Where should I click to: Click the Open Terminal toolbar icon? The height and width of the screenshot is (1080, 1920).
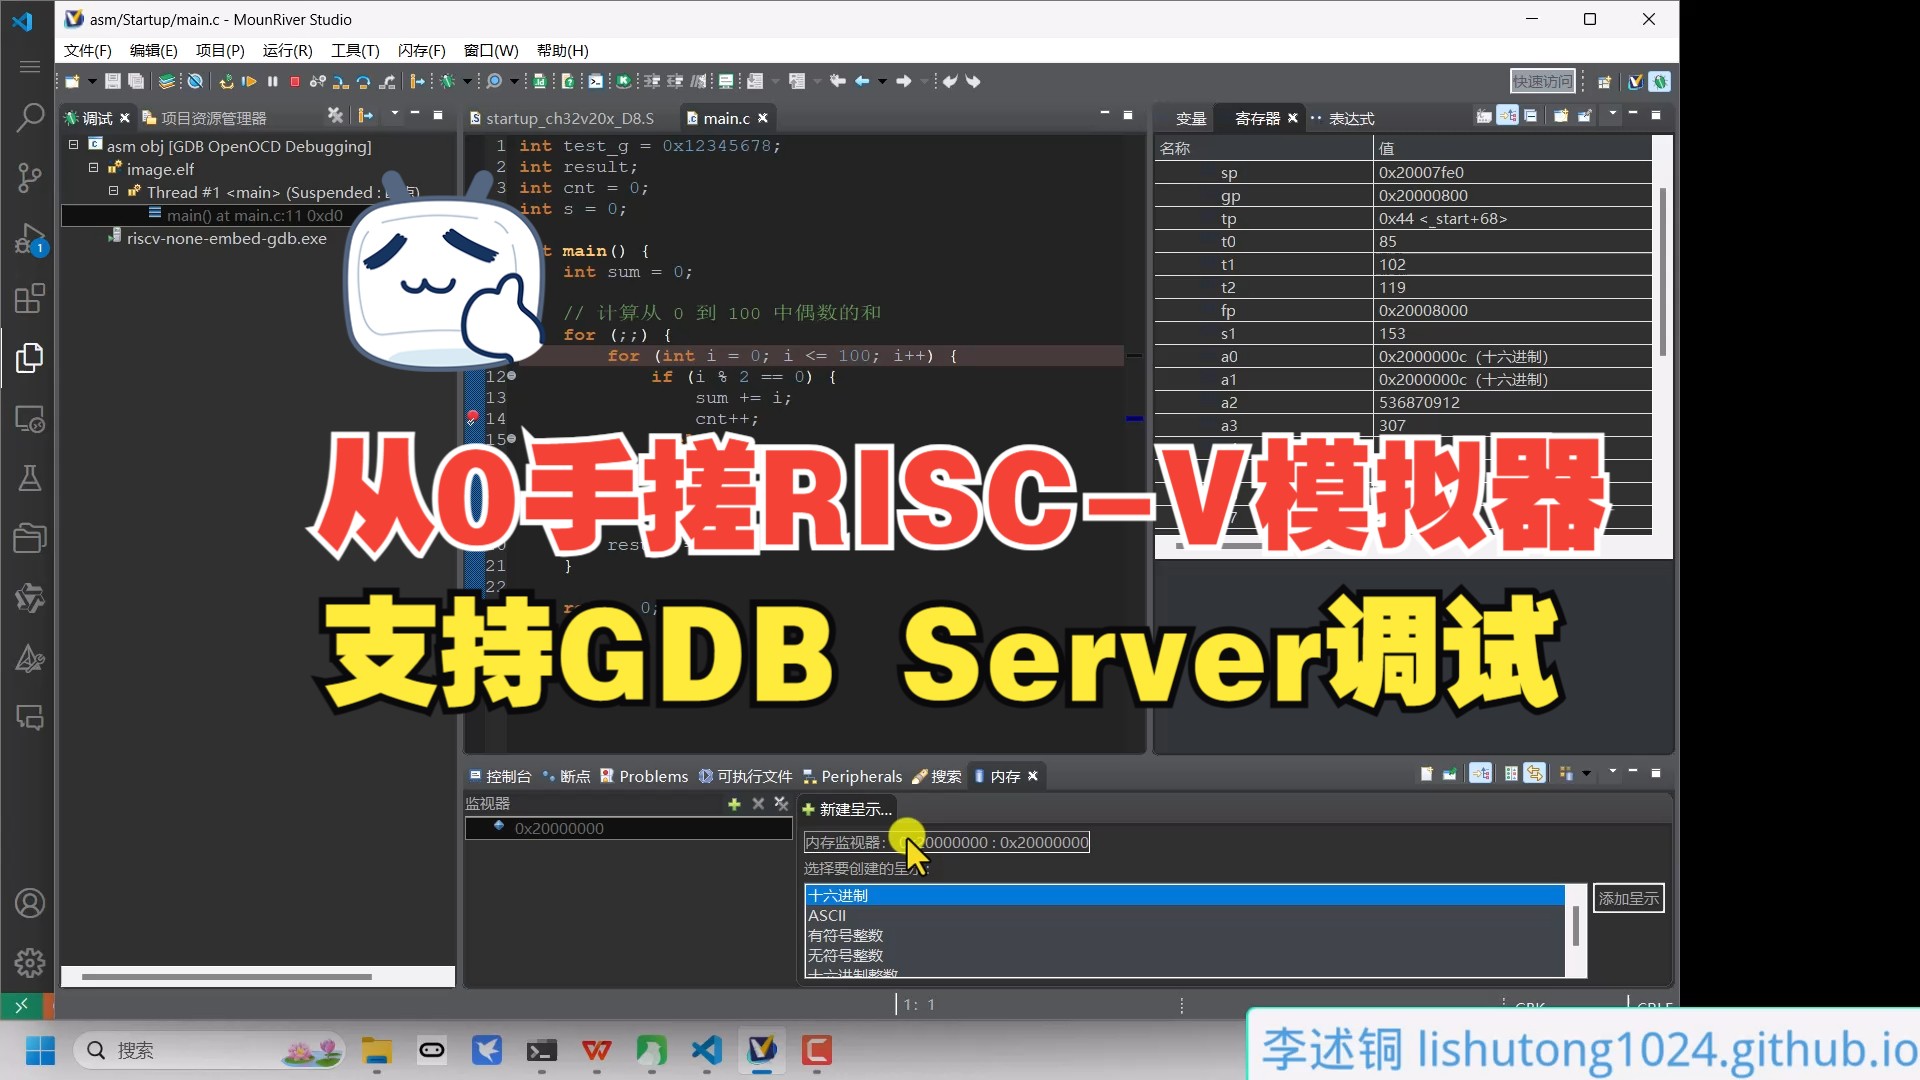596,81
